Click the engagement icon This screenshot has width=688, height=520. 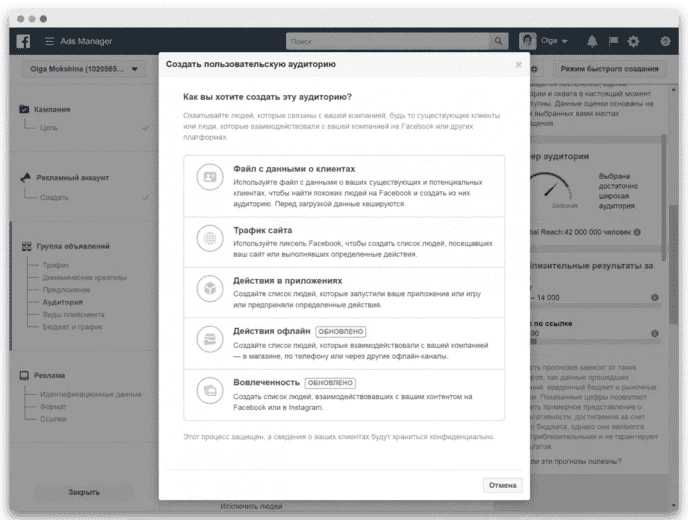pyautogui.click(x=210, y=390)
